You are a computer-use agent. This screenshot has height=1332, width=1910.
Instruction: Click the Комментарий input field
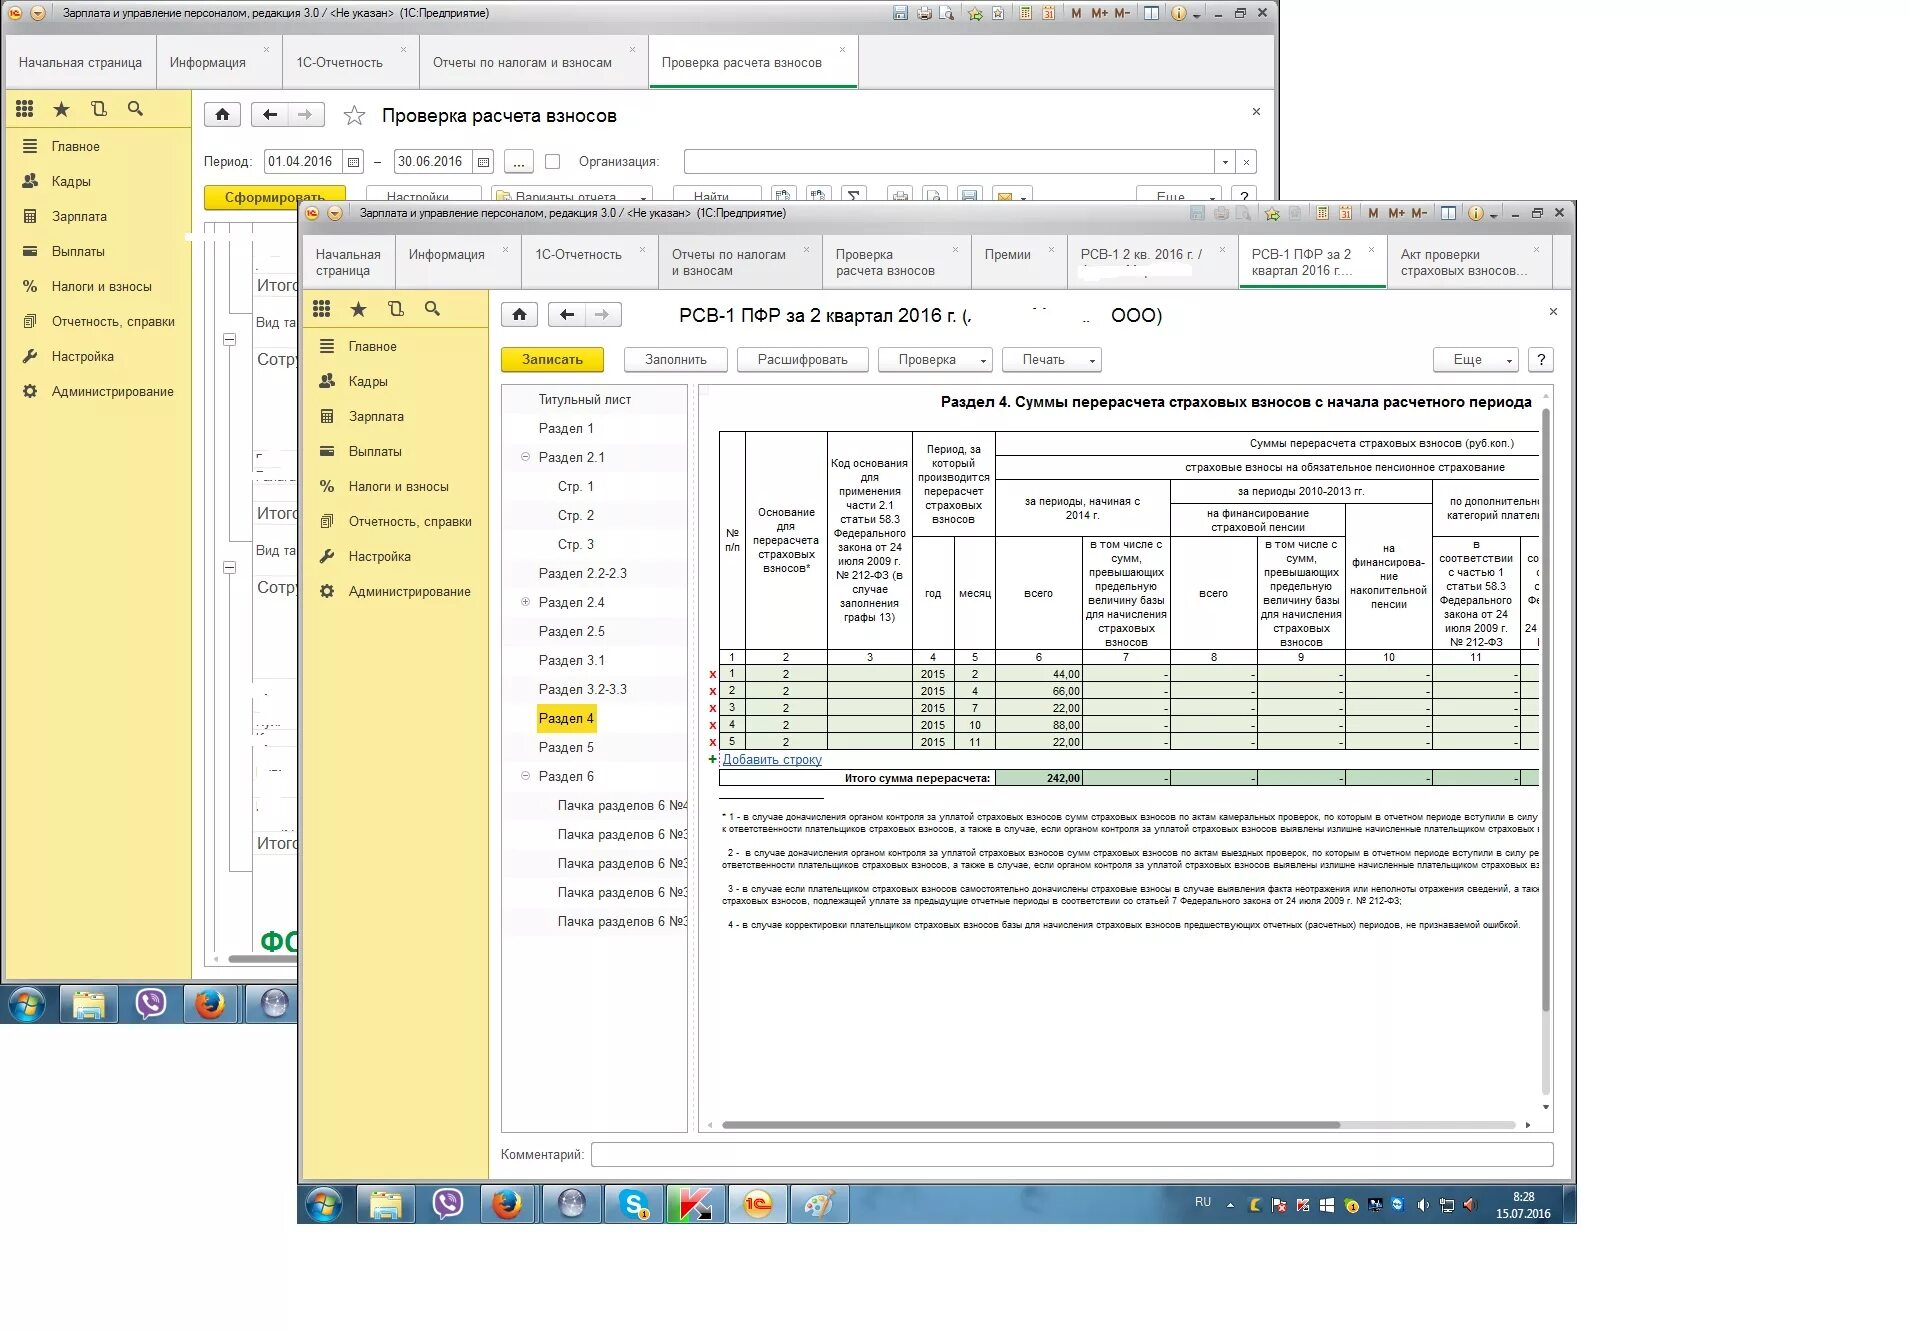[1071, 1155]
